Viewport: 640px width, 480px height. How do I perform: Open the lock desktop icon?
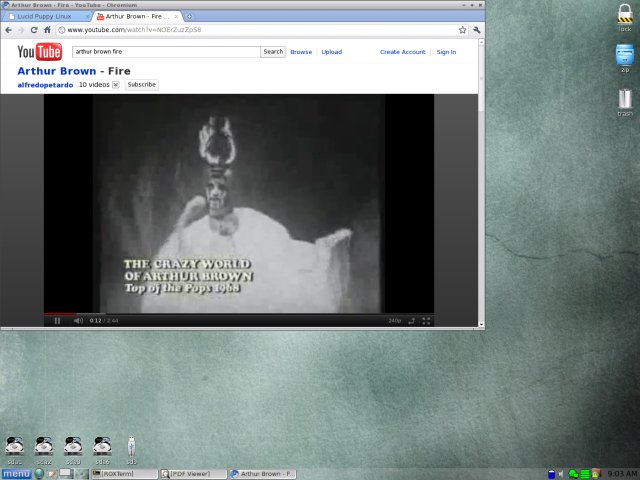click(624, 18)
